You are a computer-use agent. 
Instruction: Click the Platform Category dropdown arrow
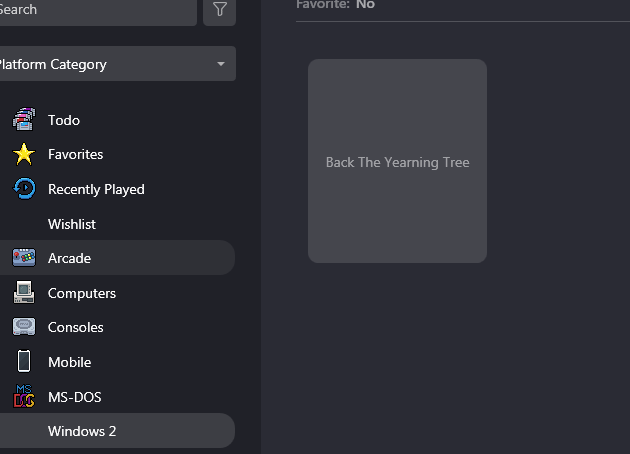coord(221,64)
